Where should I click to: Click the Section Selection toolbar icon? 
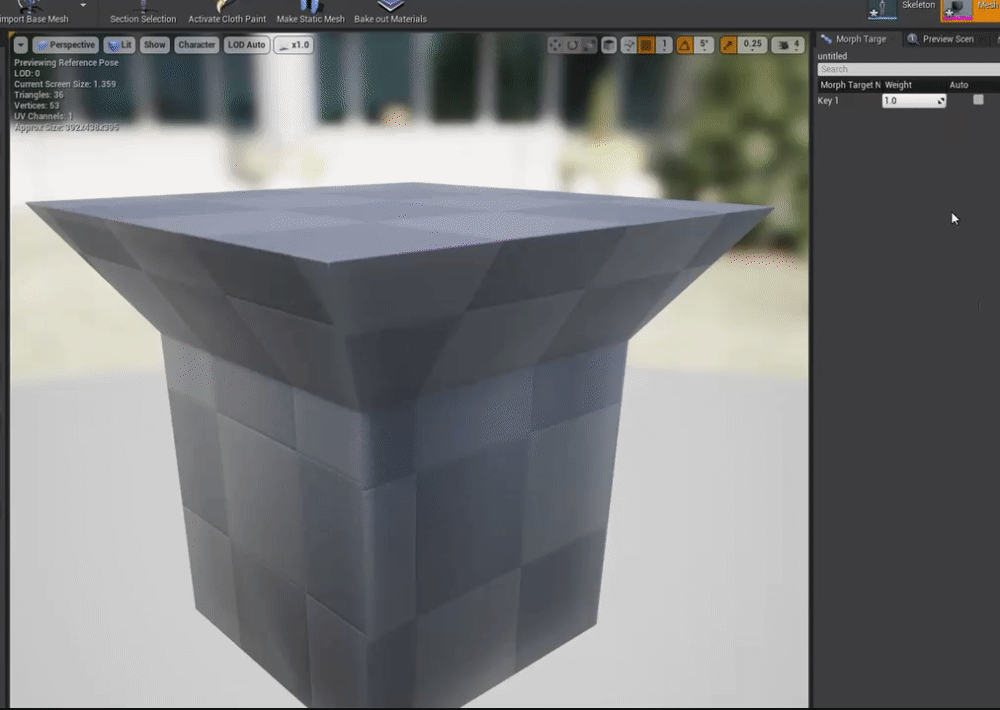[x=143, y=7]
